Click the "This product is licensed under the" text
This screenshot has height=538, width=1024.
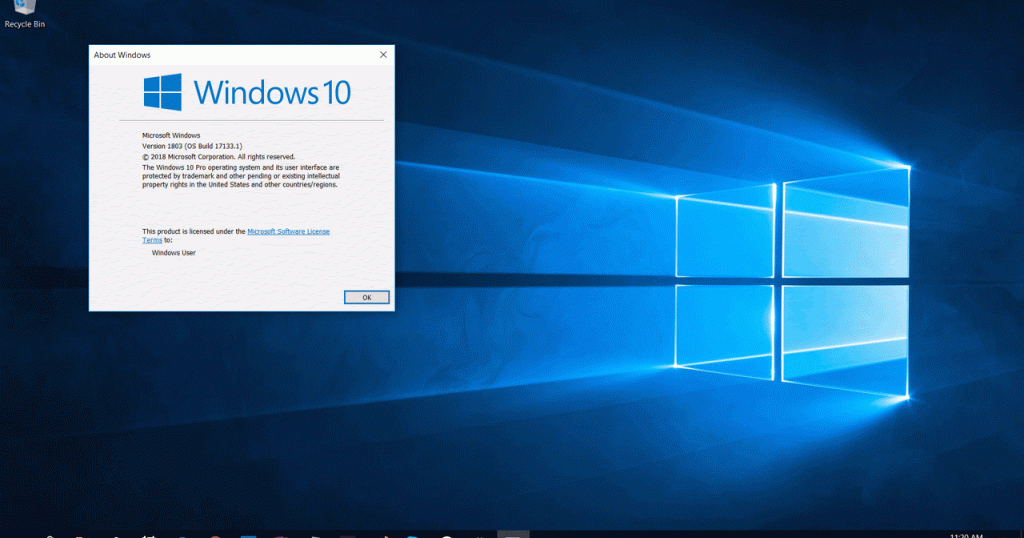pos(194,231)
